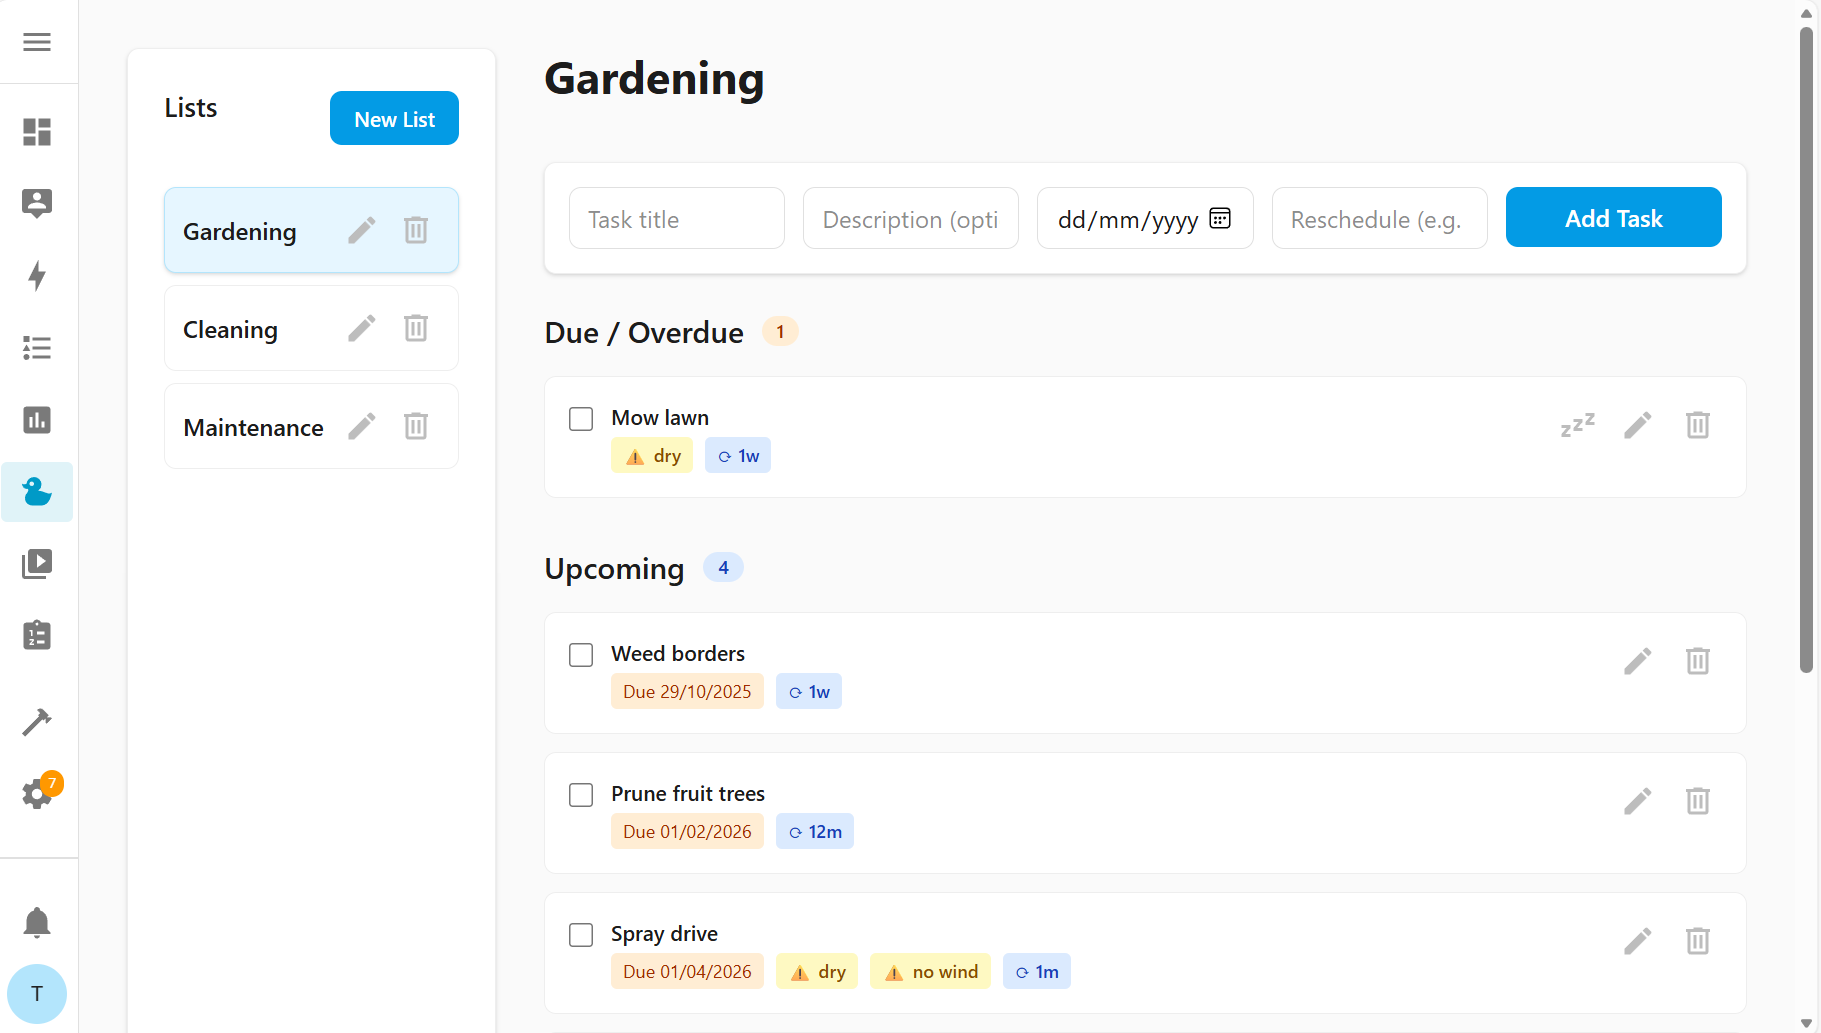
Task: Click the 12m repeat tag
Action: pyautogui.click(x=815, y=832)
